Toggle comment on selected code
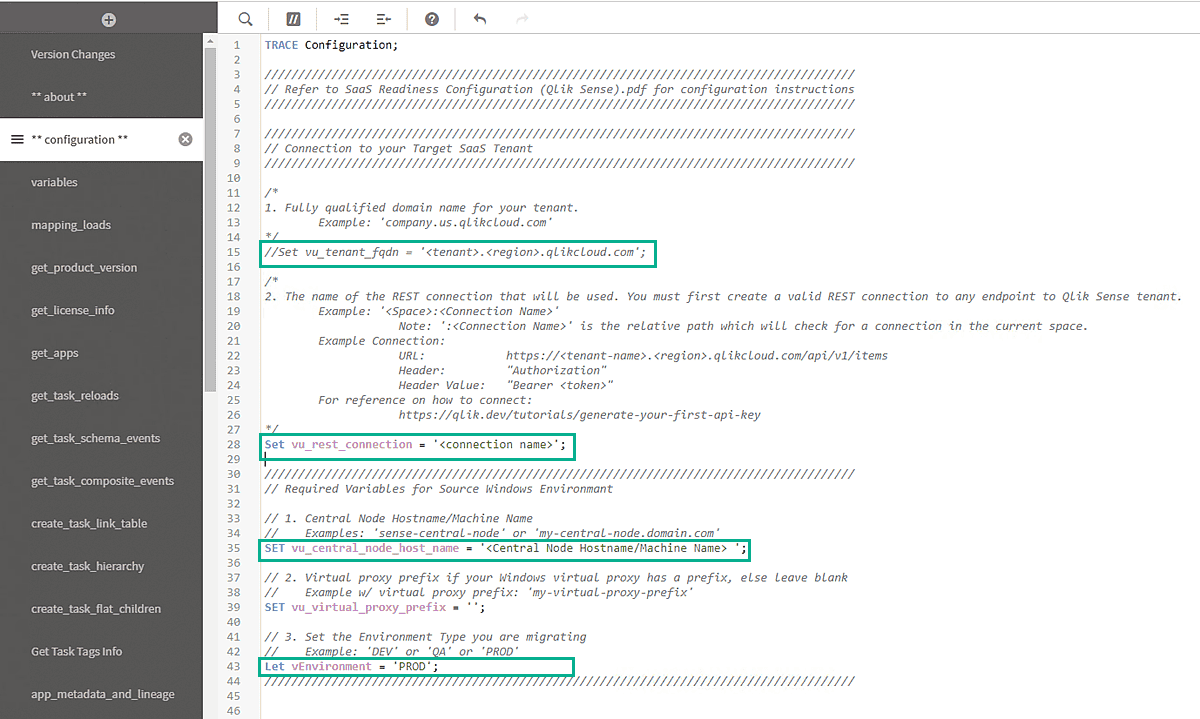Image resolution: width=1200 pixels, height=719 pixels. pos(292,18)
